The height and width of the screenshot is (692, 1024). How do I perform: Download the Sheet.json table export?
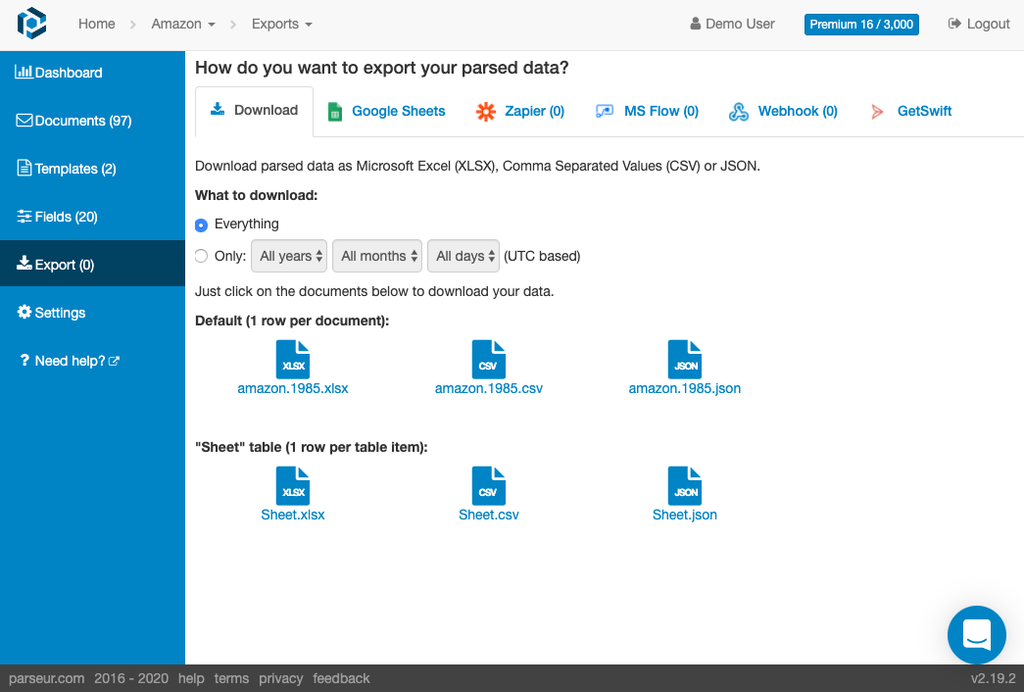coord(684,515)
